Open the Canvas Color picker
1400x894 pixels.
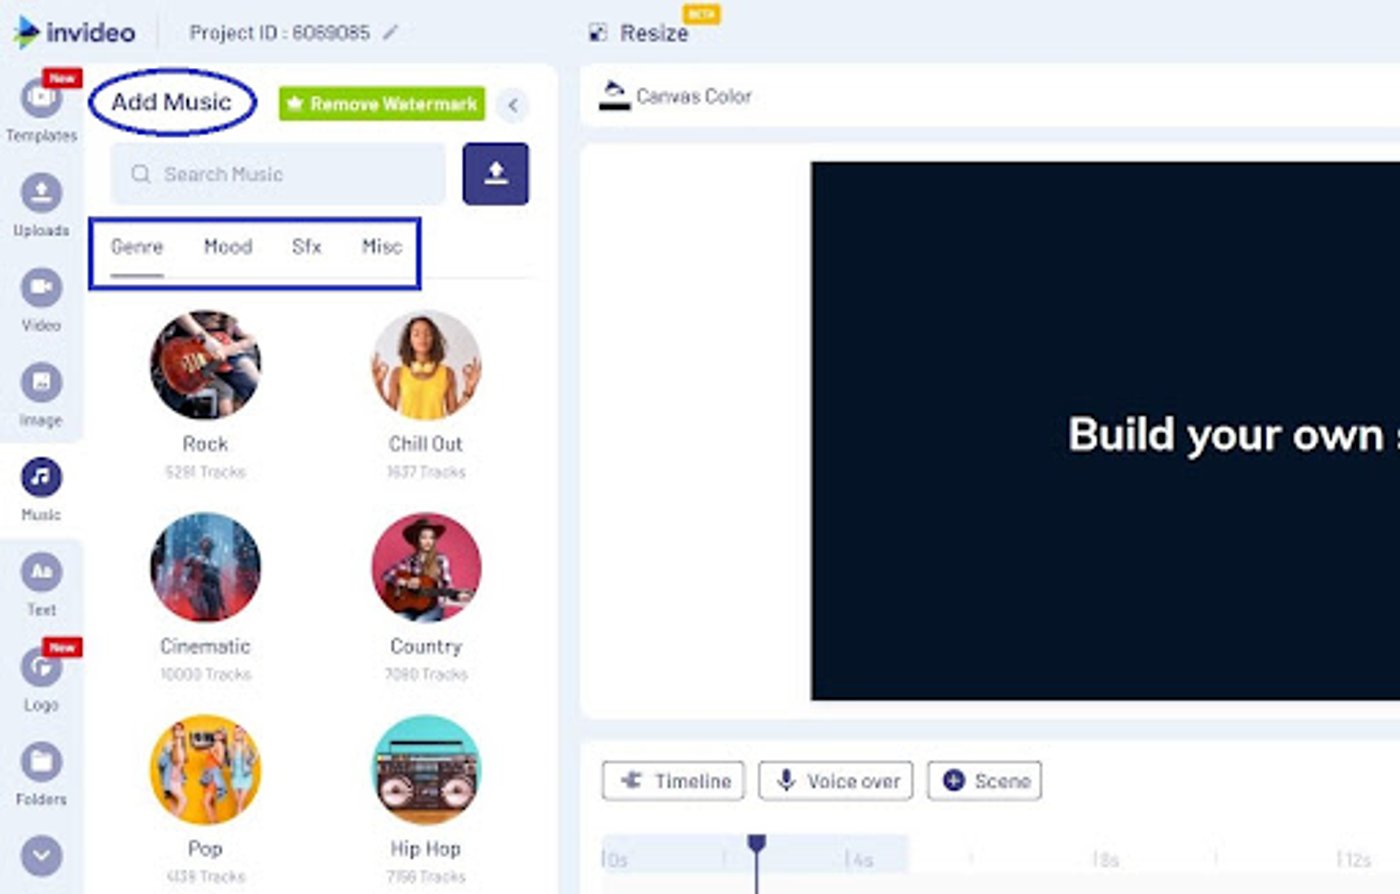click(678, 96)
